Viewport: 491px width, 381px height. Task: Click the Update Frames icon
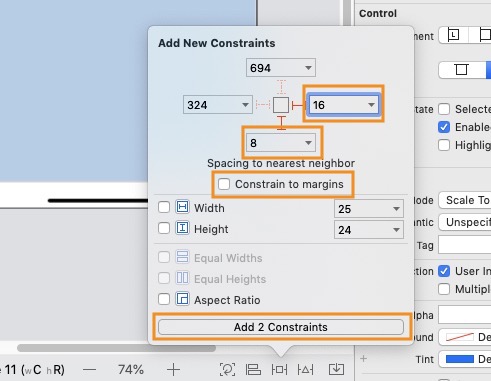point(227,369)
